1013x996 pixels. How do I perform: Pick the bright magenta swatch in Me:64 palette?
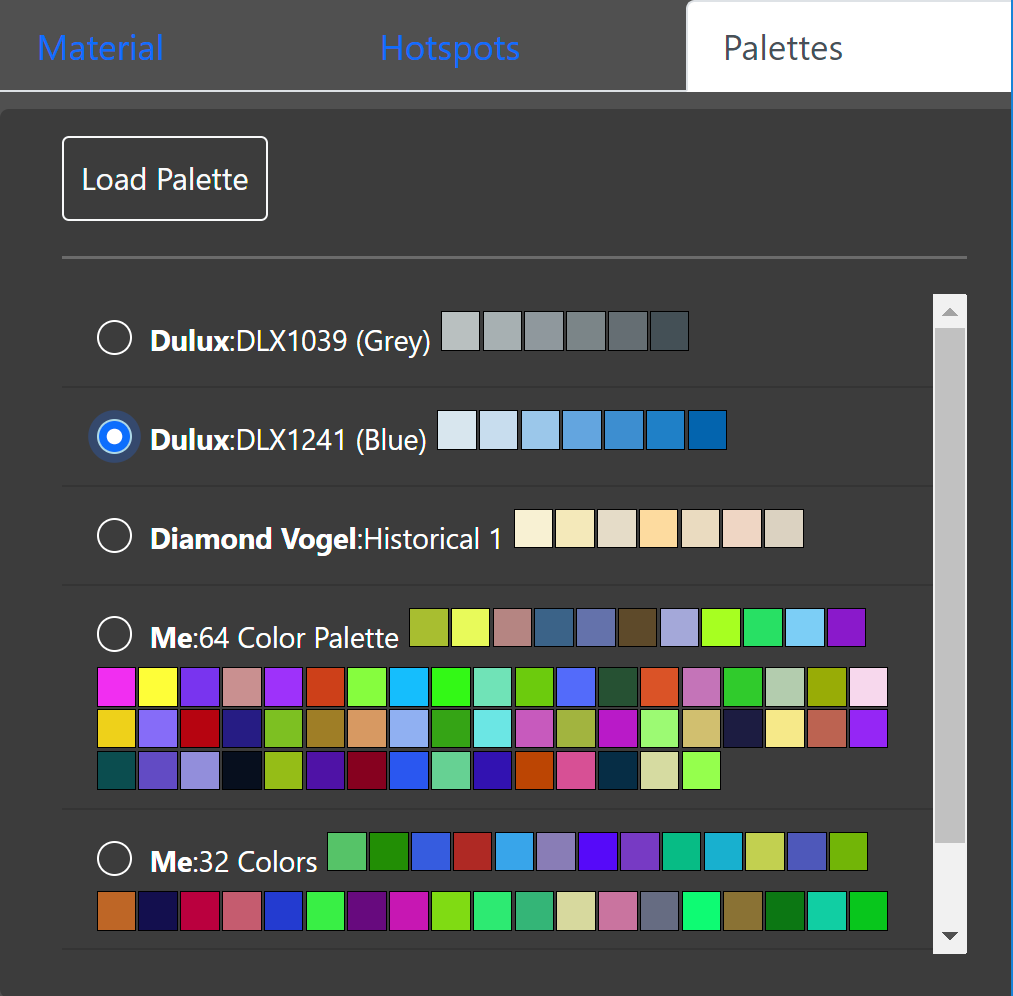[116, 687]
